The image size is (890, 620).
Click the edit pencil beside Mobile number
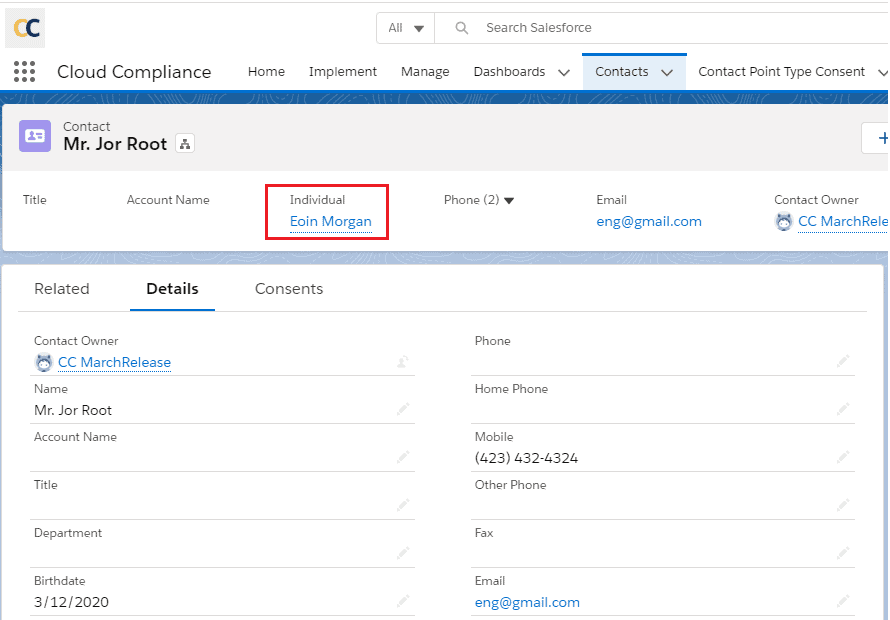[x=843, y=457]
